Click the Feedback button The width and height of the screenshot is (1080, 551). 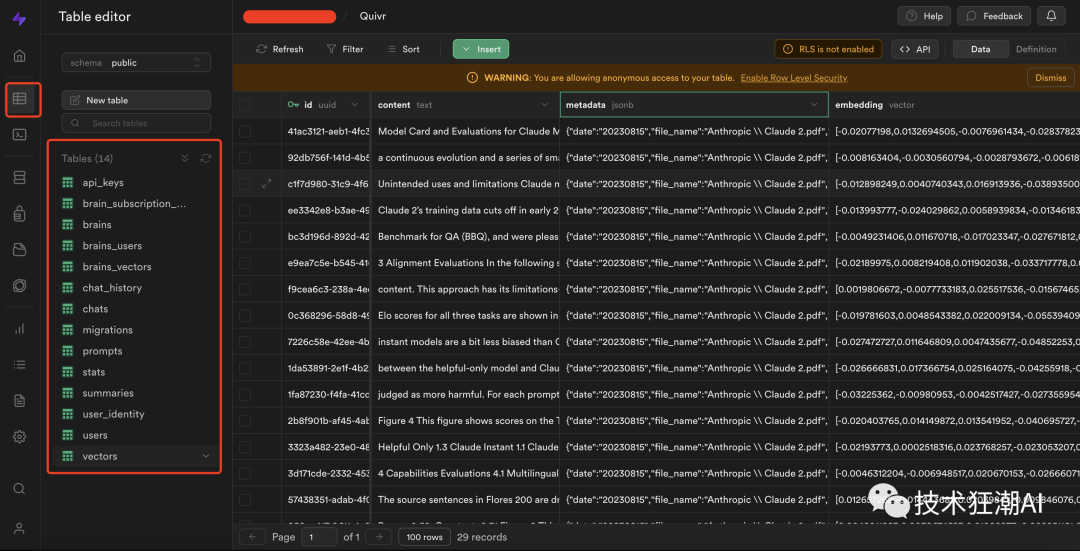[994, 16]
